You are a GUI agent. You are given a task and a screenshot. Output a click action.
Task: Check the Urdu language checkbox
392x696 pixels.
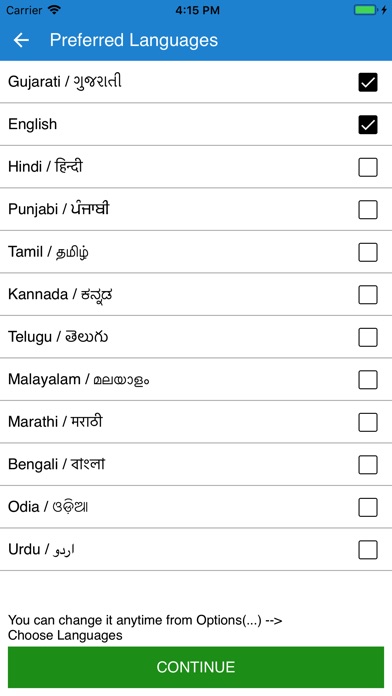[x=368, y=550]
